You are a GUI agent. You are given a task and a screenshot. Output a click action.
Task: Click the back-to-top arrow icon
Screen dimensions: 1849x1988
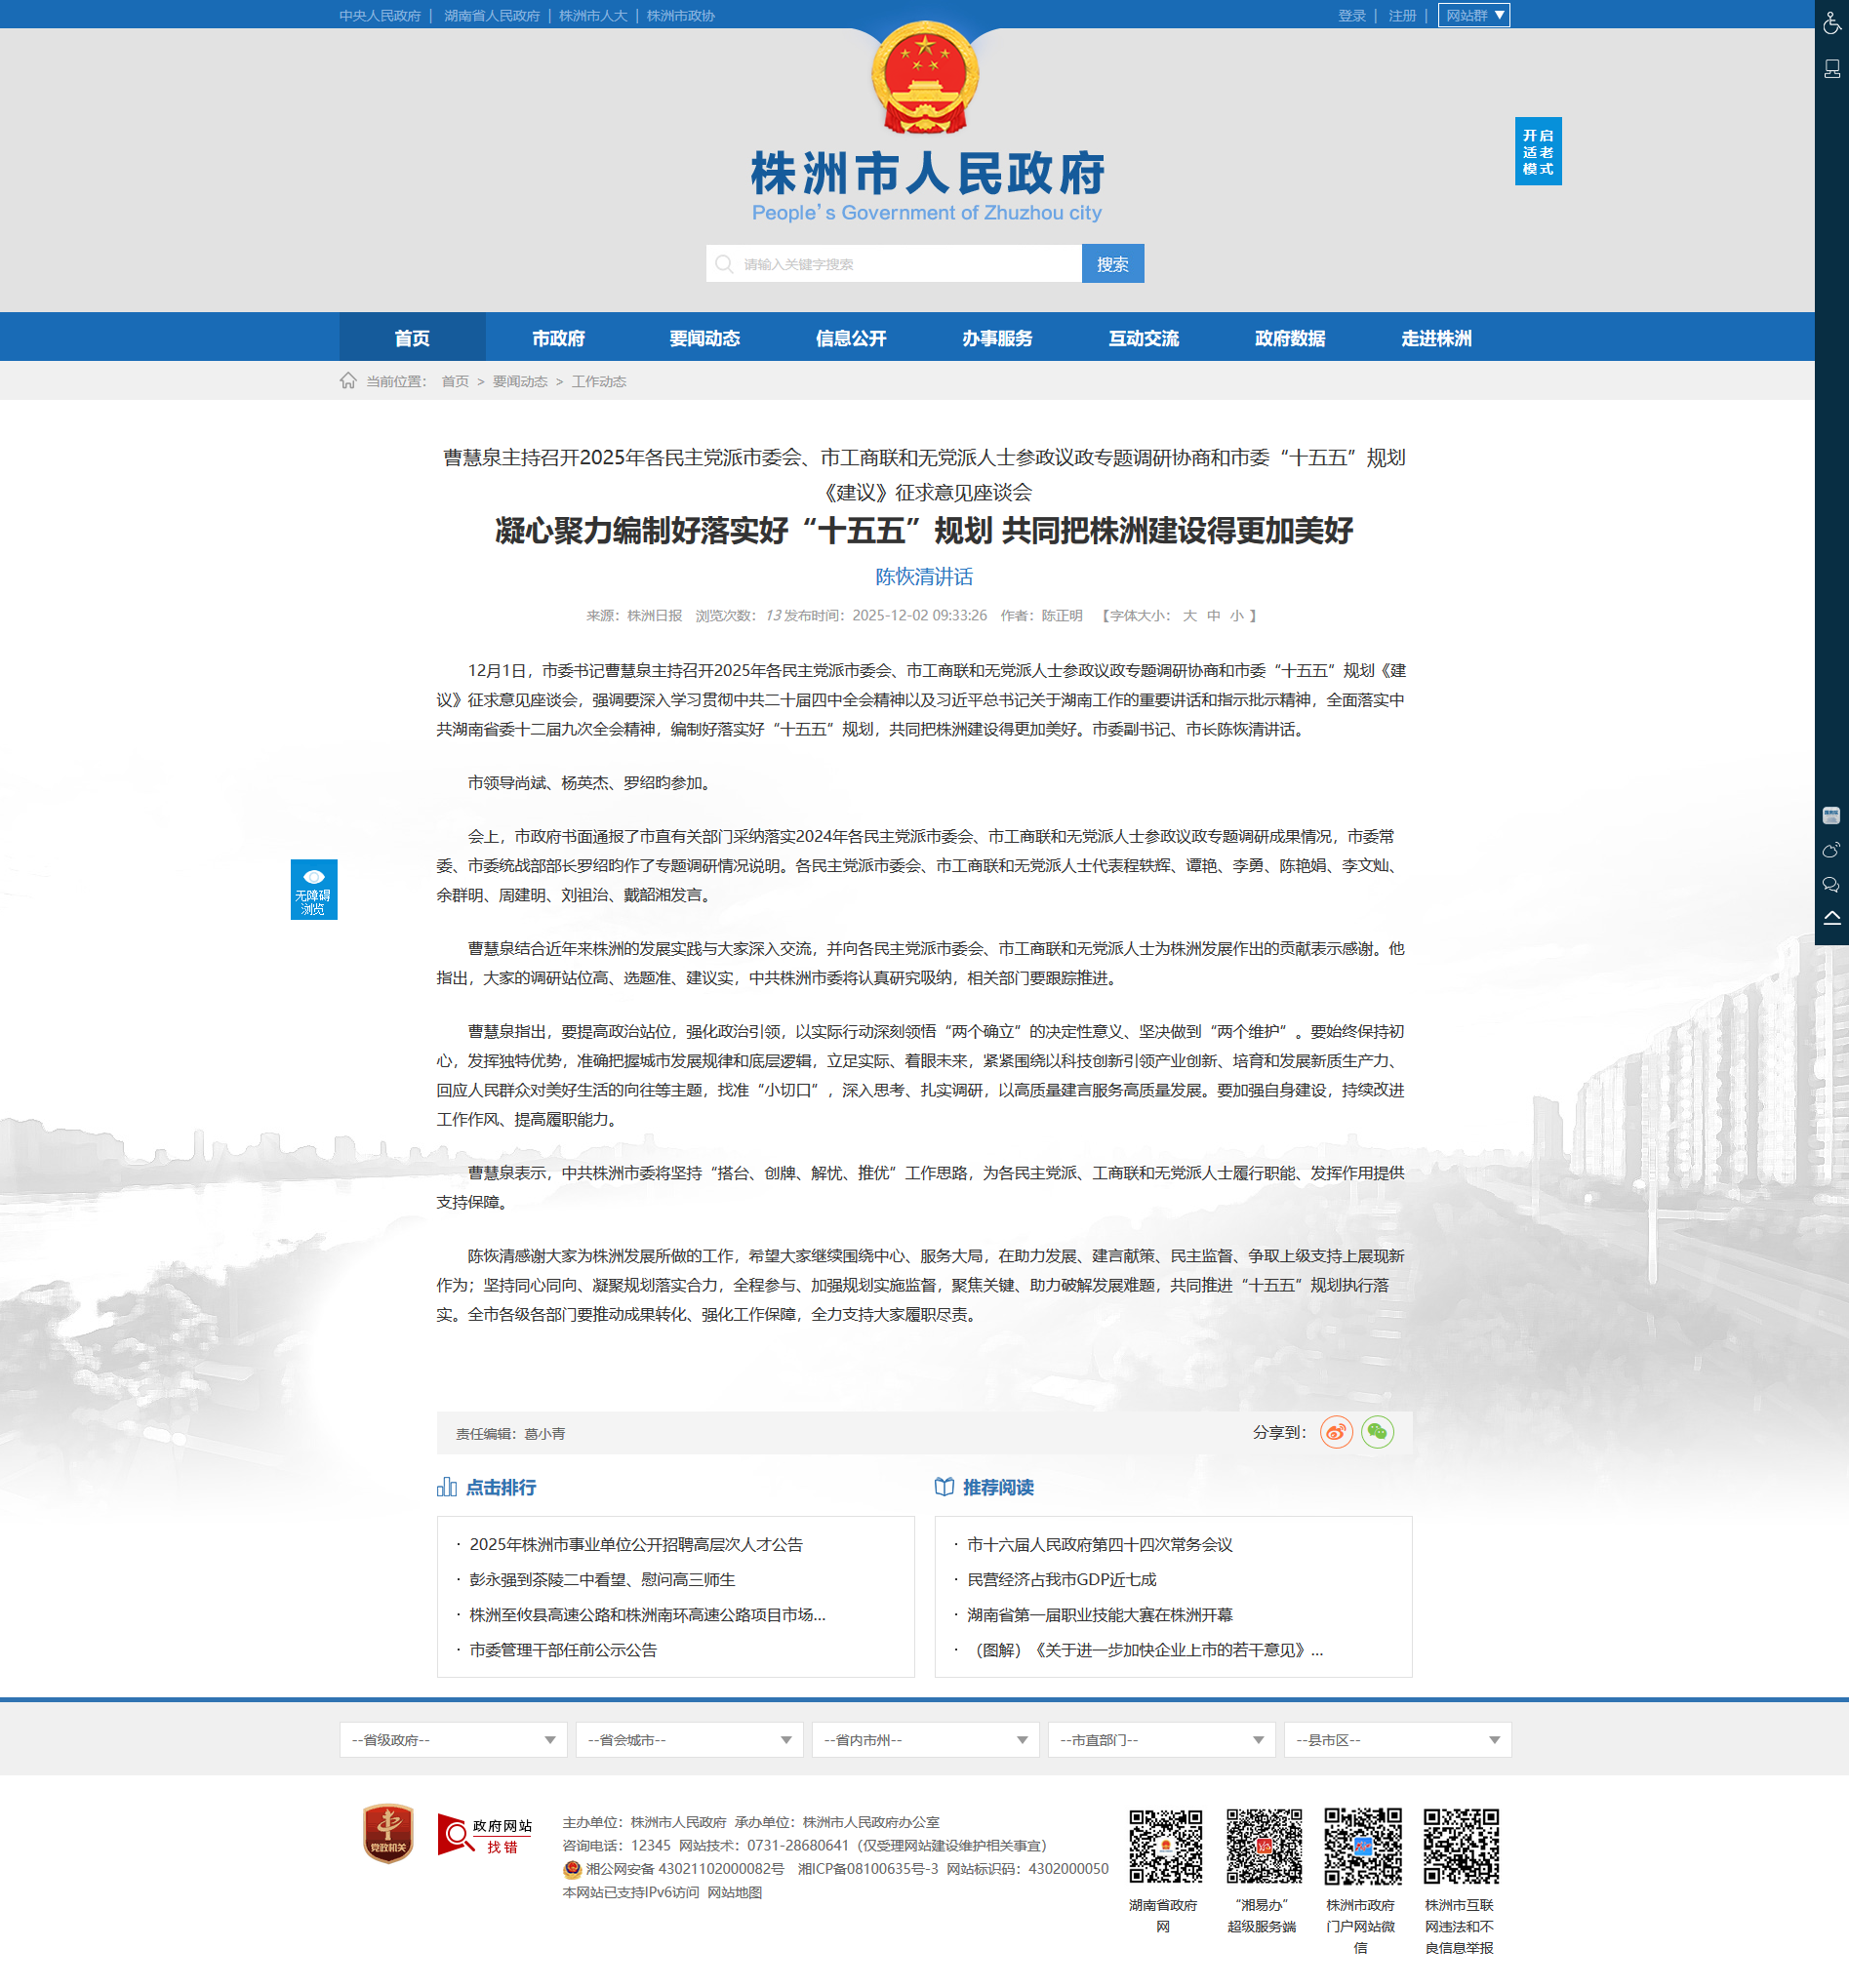[x=1830, y=918]
